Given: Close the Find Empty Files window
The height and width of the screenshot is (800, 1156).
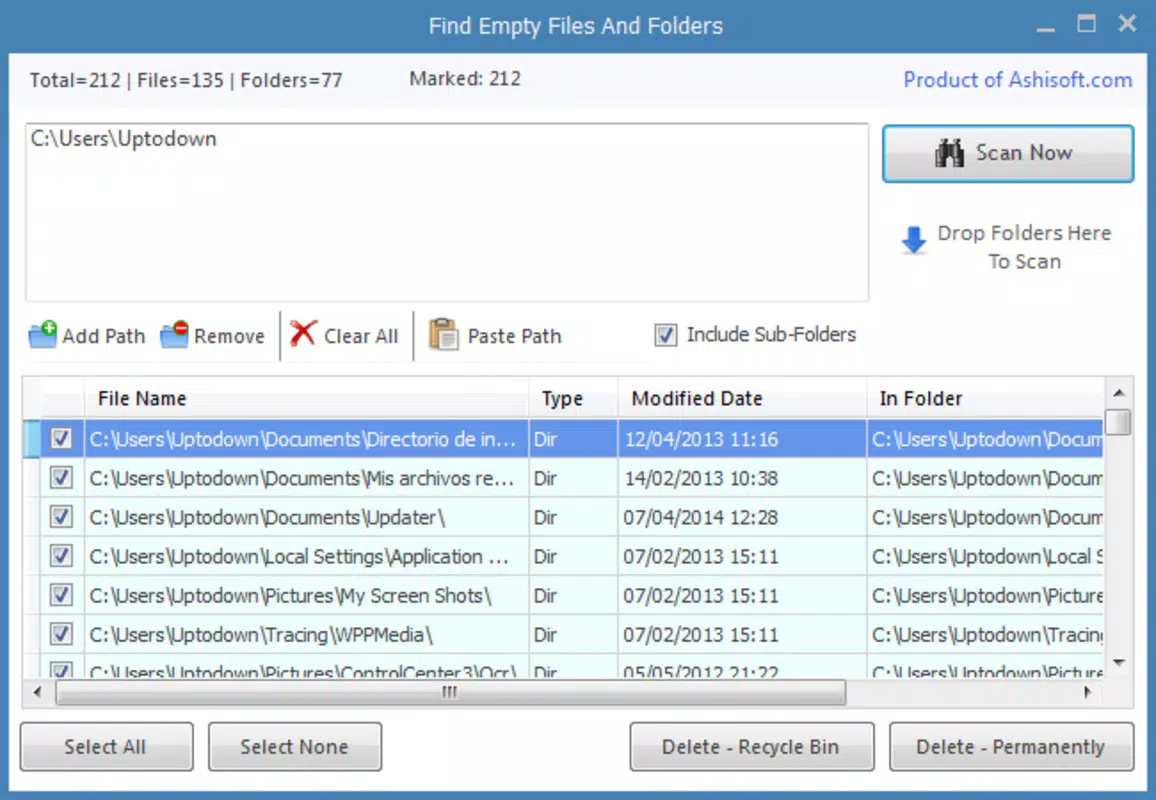Looking at the screenshot, I should (x=1127, y=24).
